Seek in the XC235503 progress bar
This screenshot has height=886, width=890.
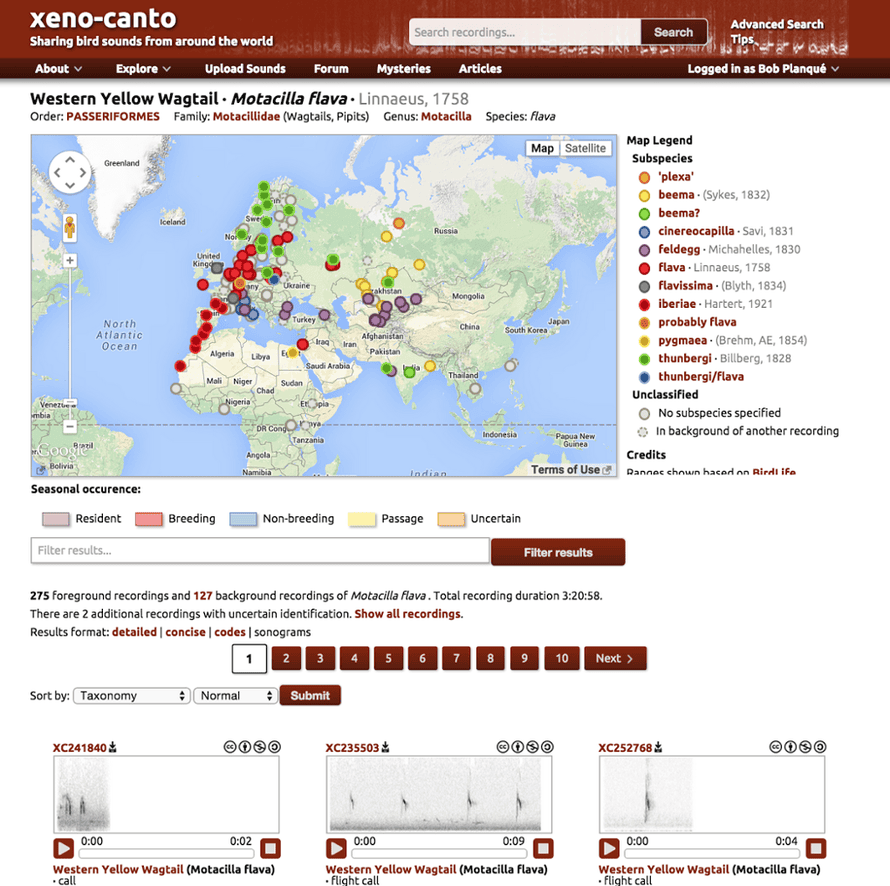pos(439,853)
